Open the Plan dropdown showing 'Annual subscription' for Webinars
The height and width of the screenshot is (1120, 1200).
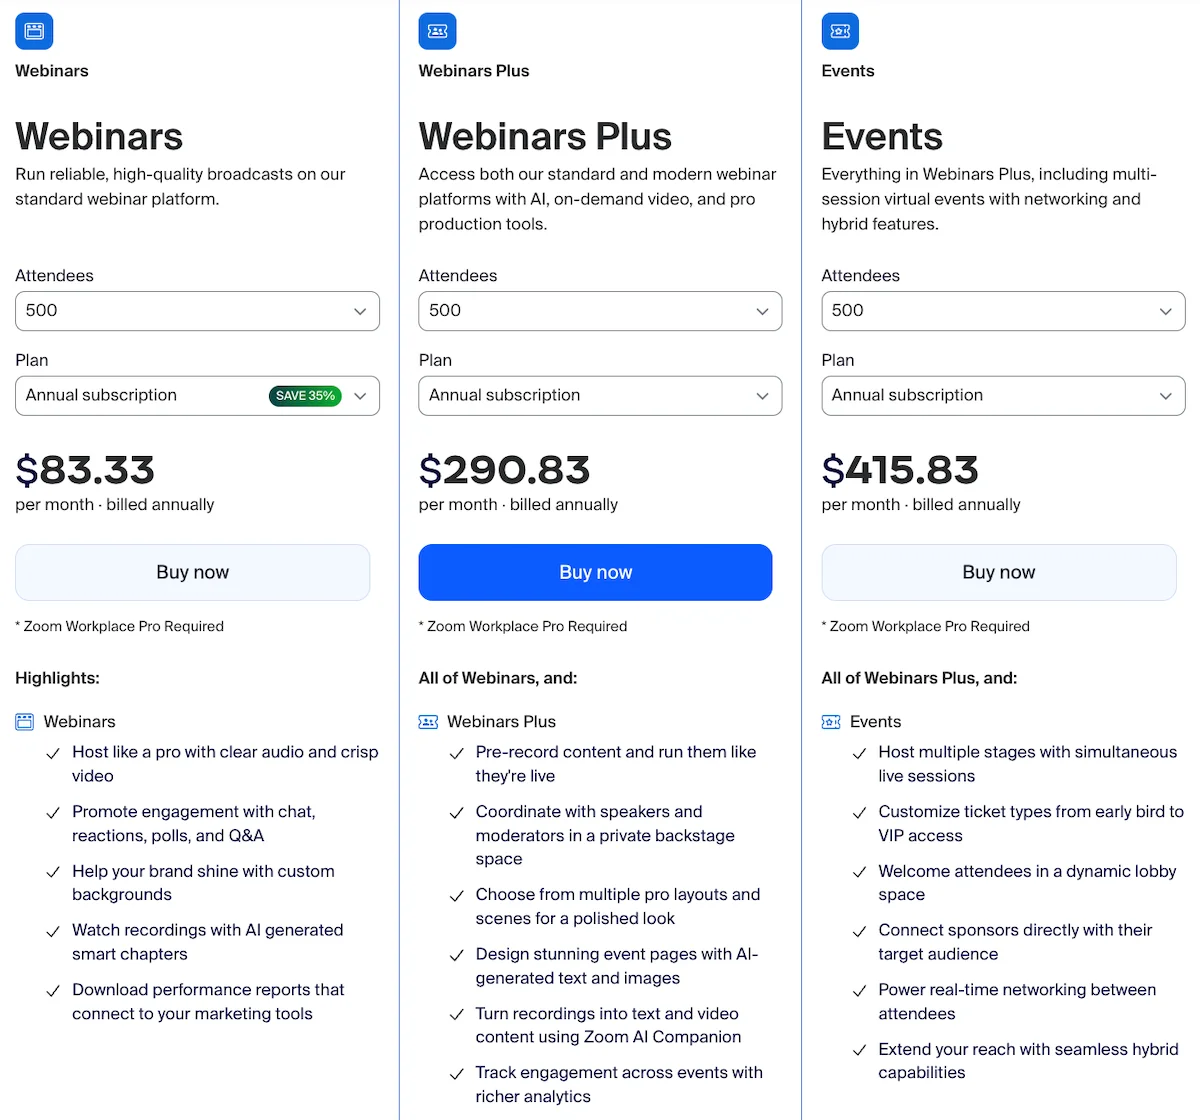197,396
